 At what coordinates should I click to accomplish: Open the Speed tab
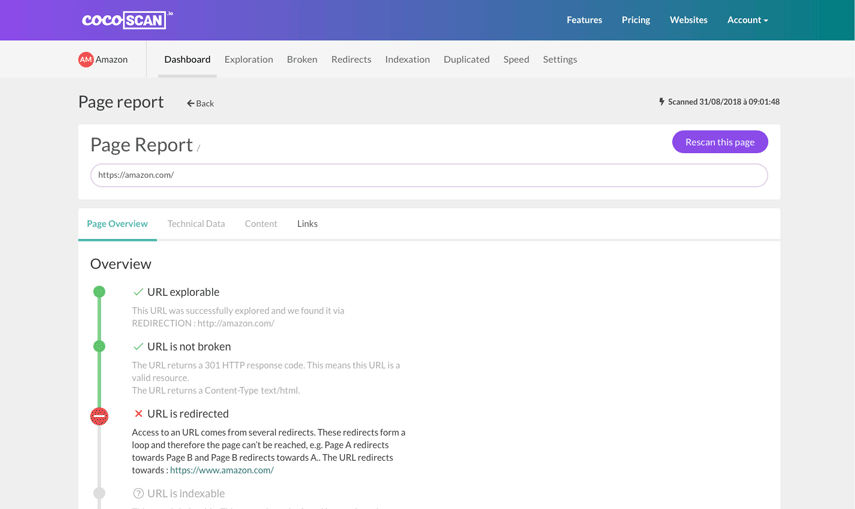pyautogui.click(x=516, y=59)
